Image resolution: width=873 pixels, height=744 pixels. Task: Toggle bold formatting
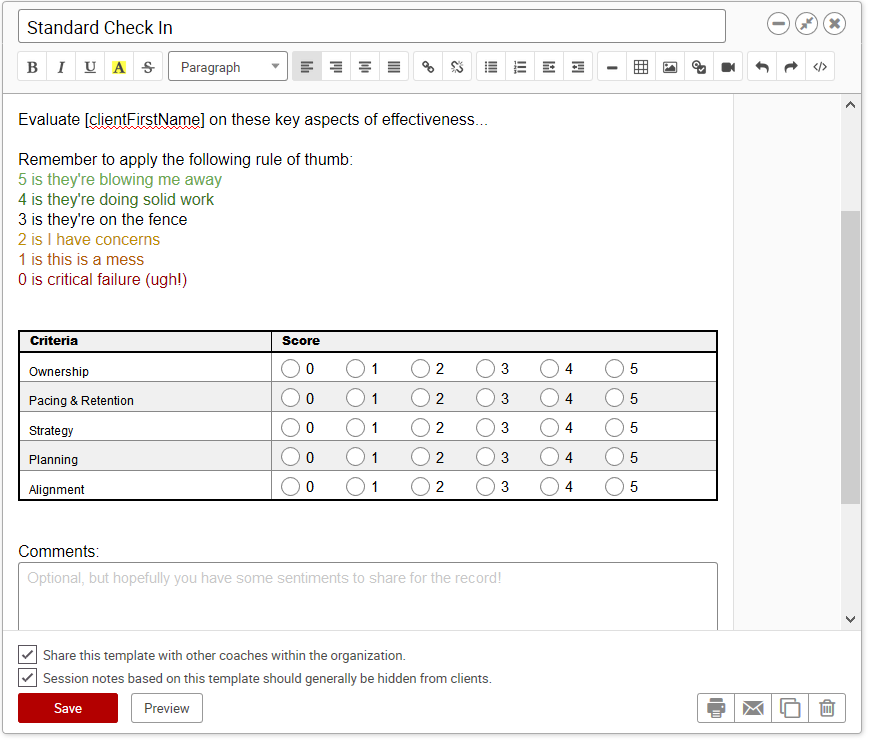coord(32,67)
